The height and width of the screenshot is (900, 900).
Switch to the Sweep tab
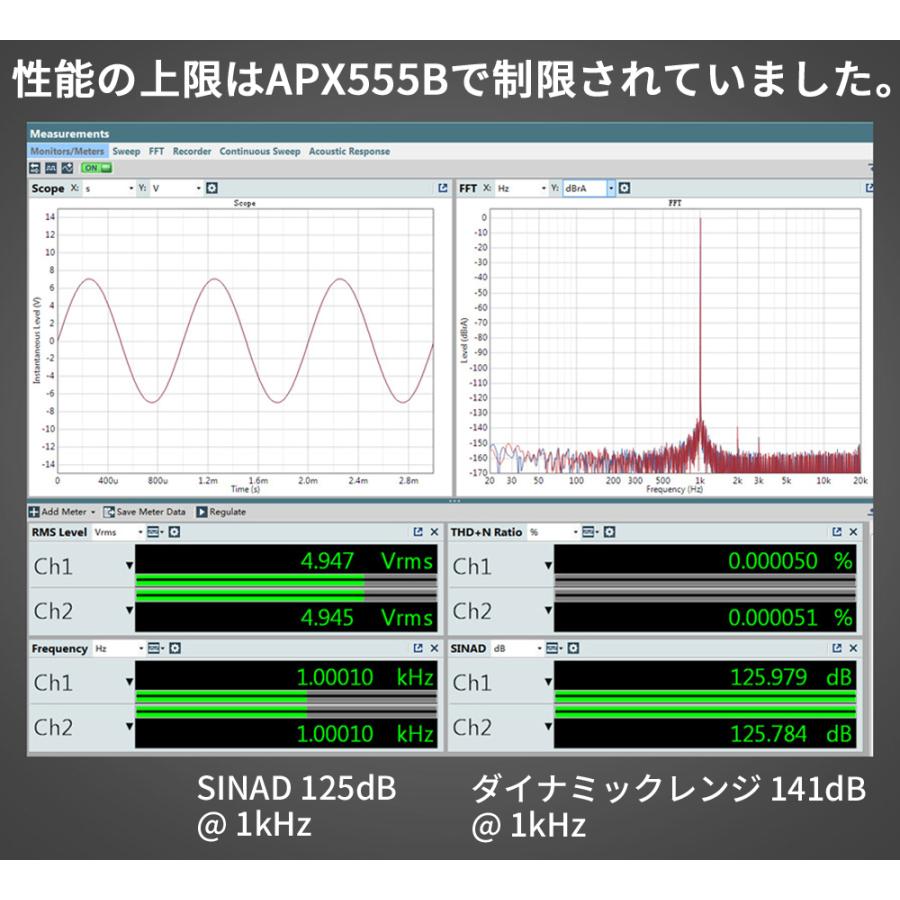click(126, 151)
